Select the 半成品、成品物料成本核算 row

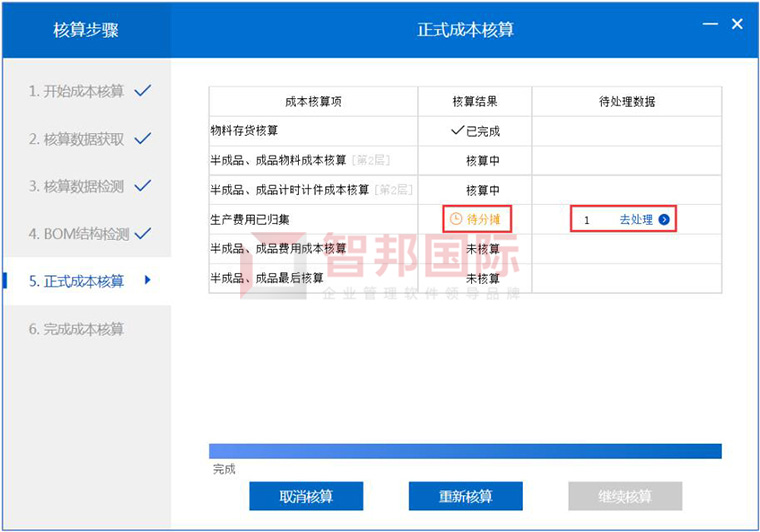coord(465,160)
